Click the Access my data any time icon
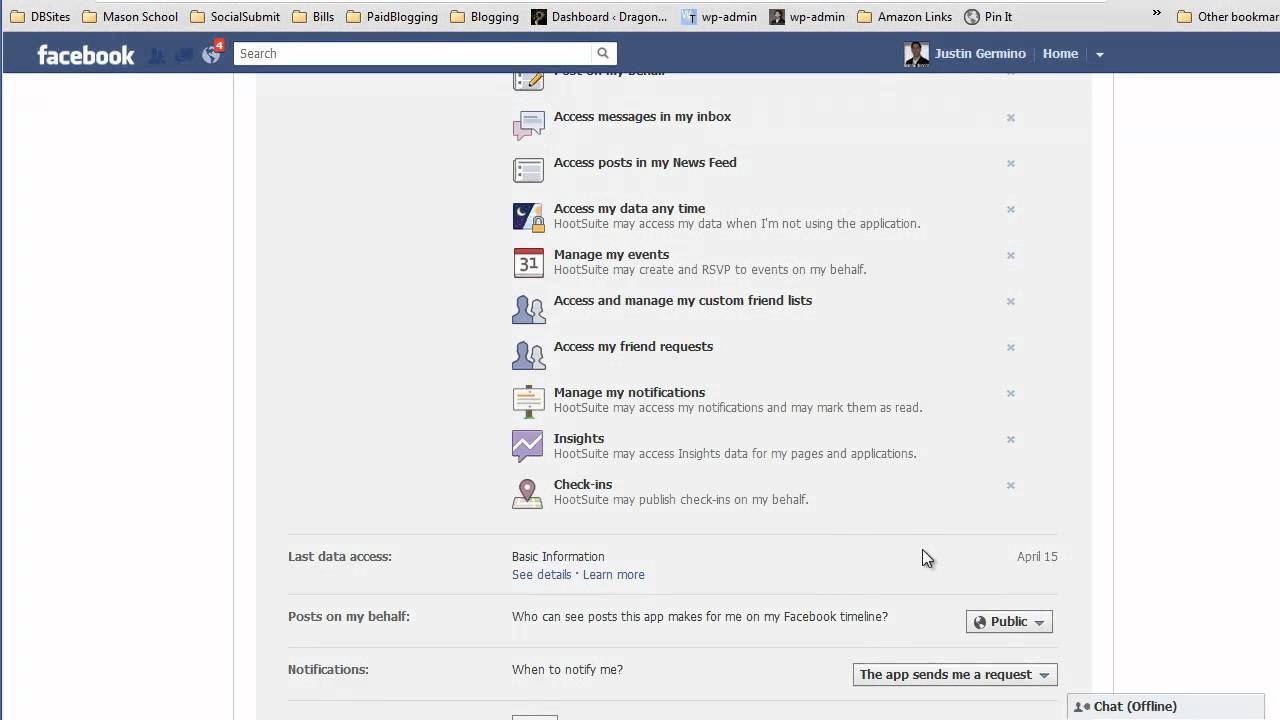The image size is (1280, 720). (528, 216)
